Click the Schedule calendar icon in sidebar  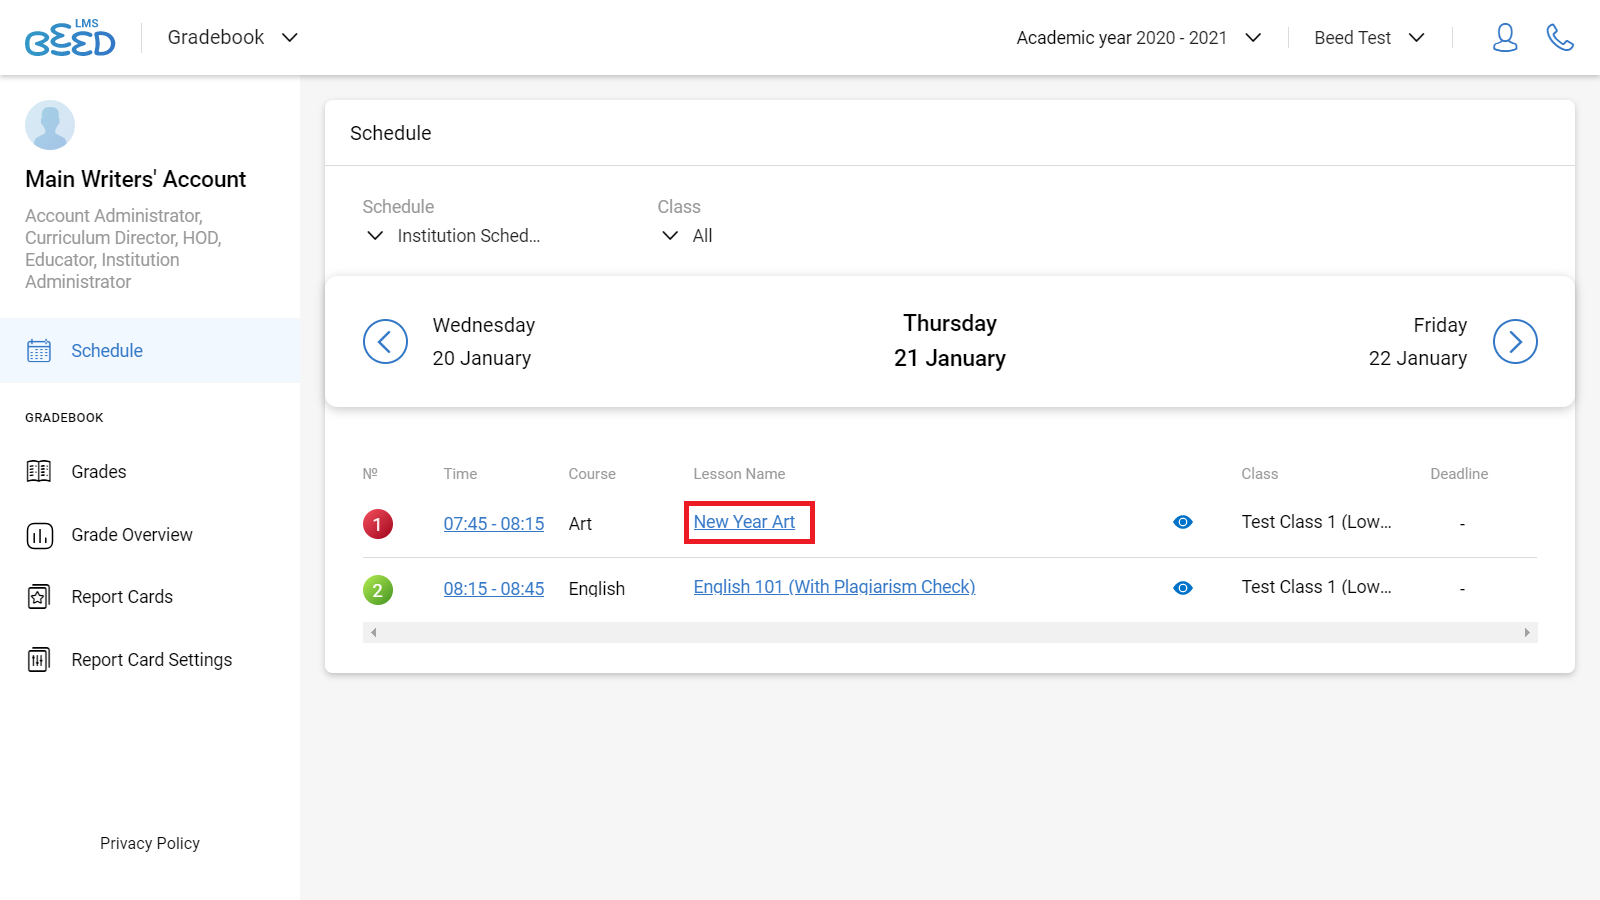[39, 351]
